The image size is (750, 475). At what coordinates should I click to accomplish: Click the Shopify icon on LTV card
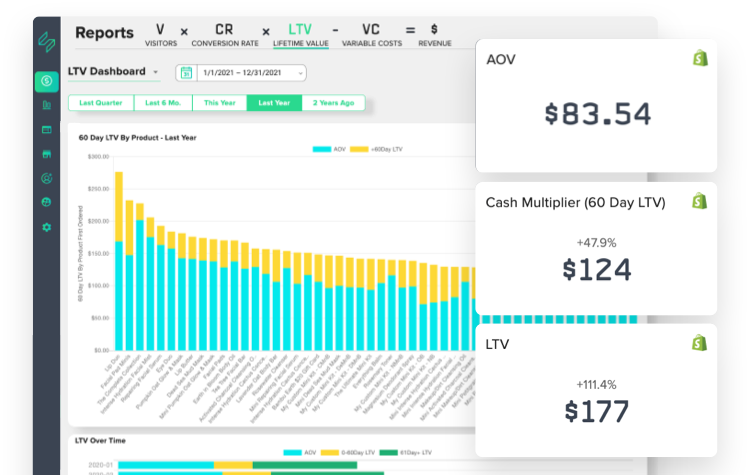(x=700, y=343)
